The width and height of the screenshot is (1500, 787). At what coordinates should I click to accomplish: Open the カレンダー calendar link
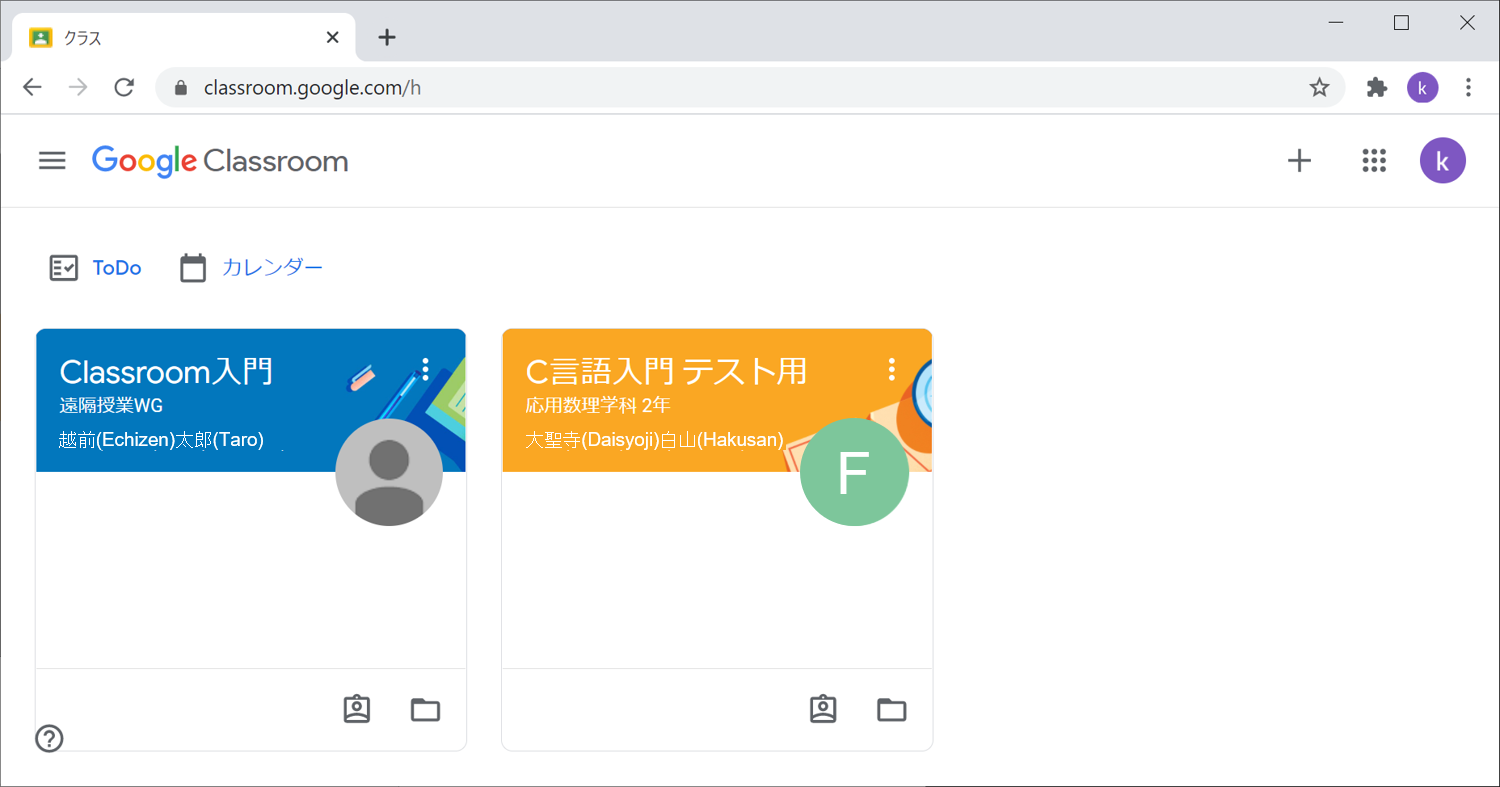coord(272,268)
